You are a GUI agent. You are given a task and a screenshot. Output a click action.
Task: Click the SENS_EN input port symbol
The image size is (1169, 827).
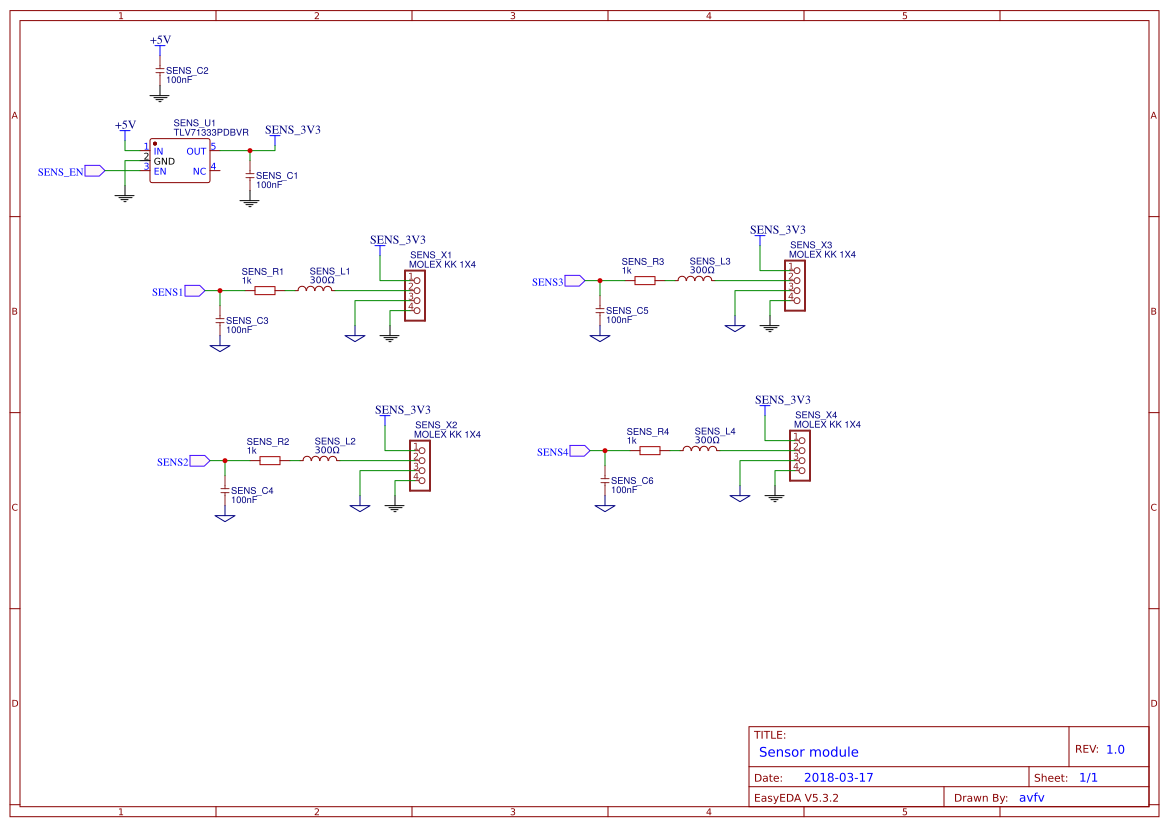point(94,171)
